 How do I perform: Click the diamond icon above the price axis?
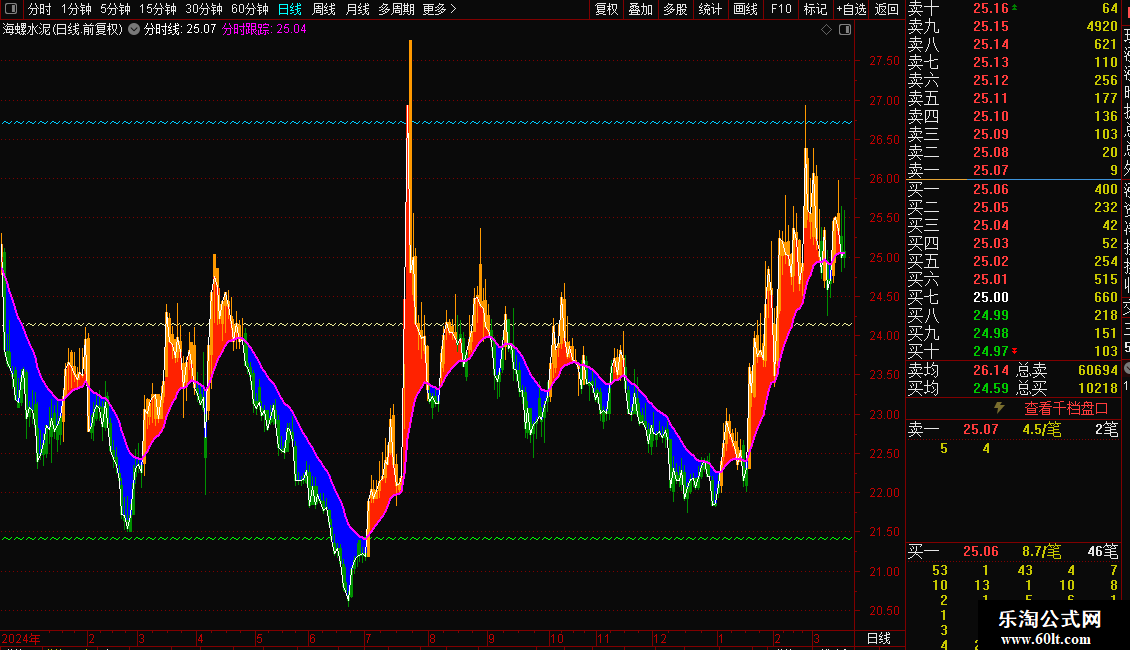pos(826,30)
